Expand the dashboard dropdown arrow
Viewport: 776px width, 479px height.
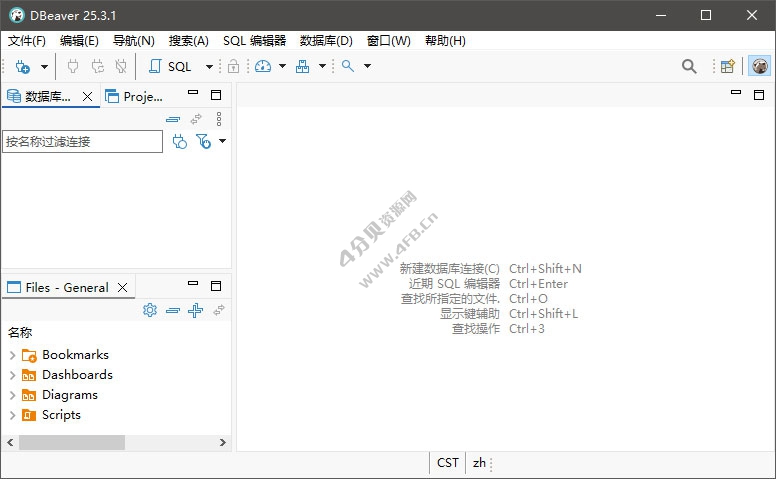(283, 66)
